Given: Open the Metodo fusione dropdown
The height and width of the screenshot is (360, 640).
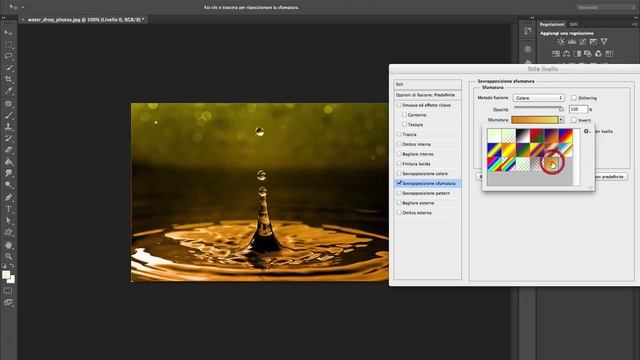Looking at the screenshot, I should (x=539, y=98).
